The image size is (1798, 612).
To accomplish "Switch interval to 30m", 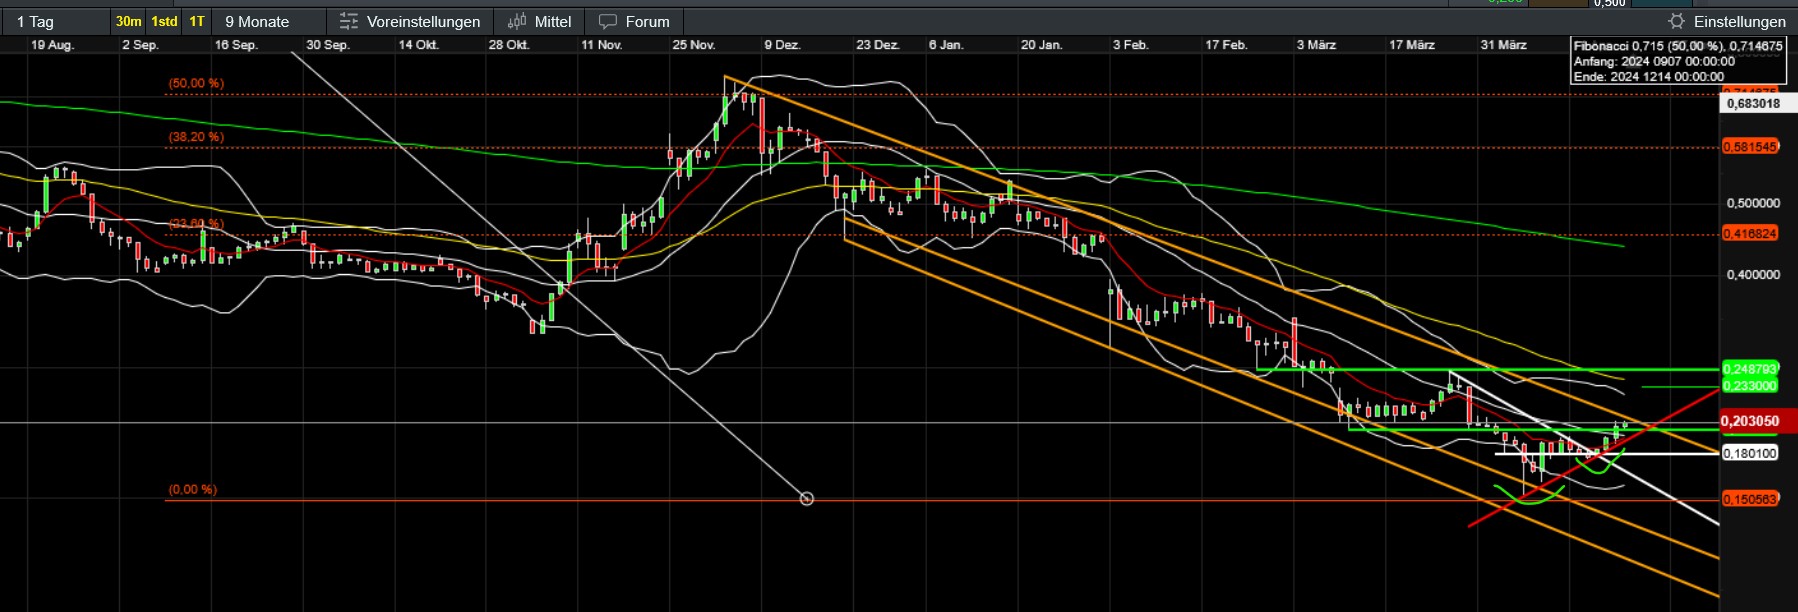I will [x=128, y=21].
